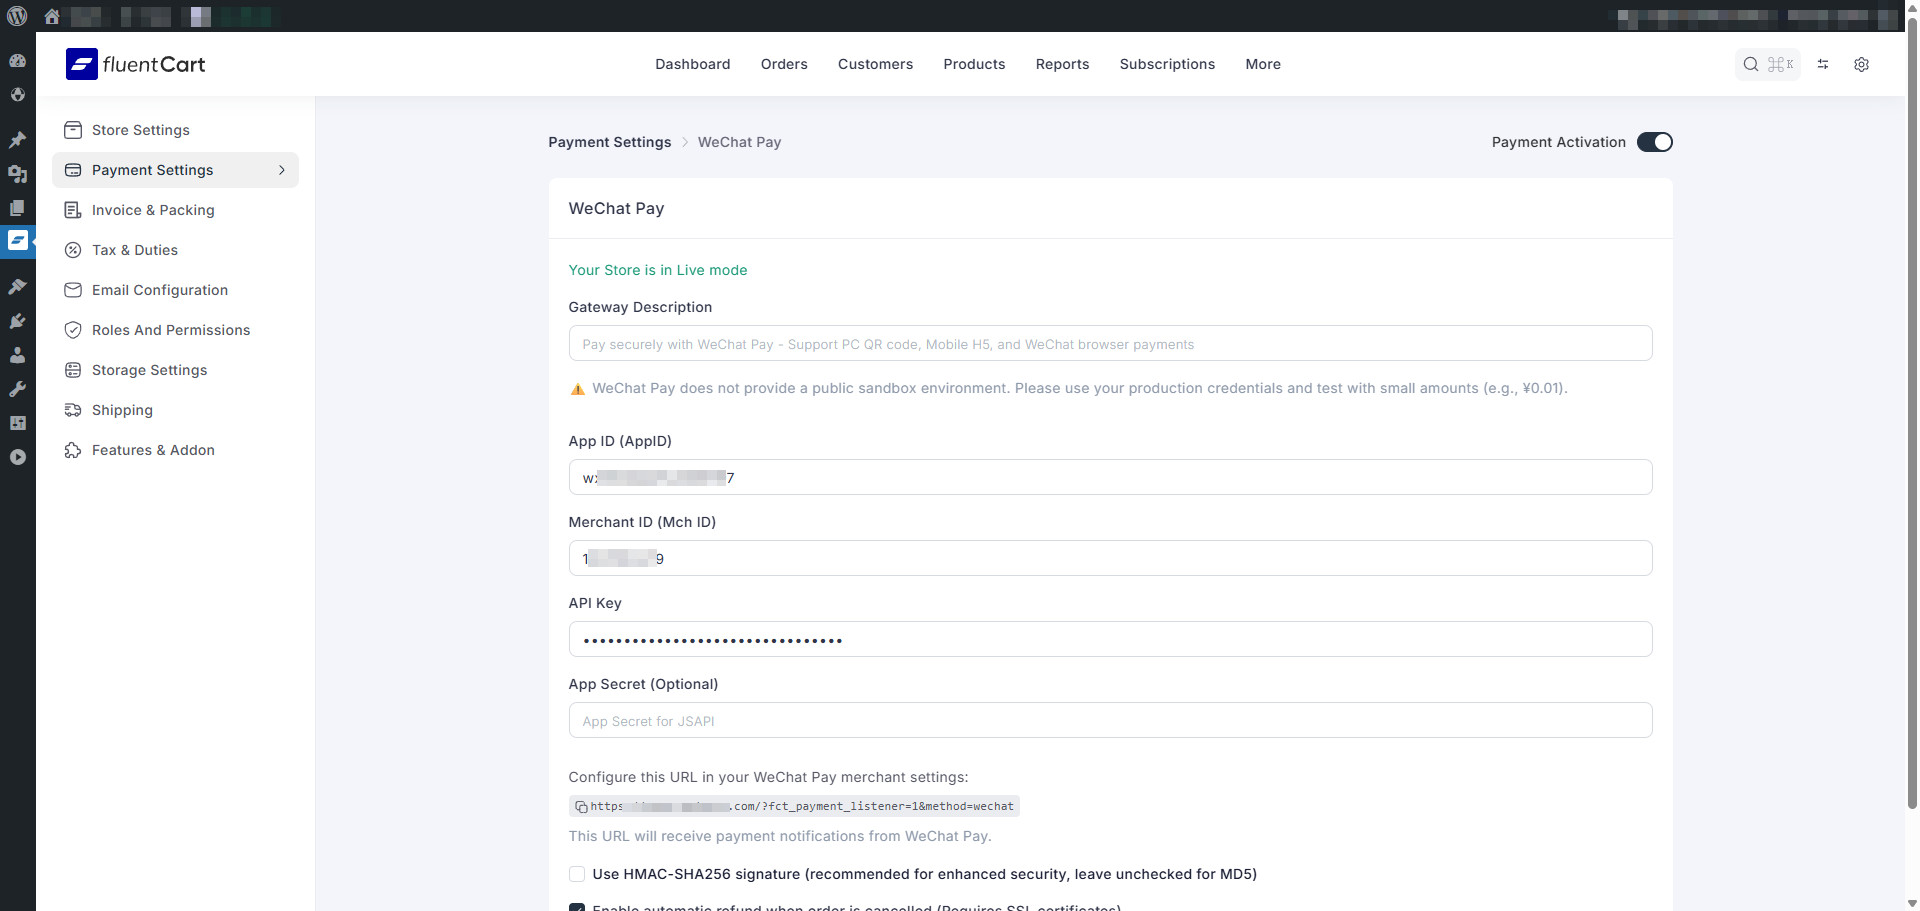The height and width of the screenshot is (911, 1920).
Task: Switch to the Subscriptions menu item
Action: pyautogui.click(x=1167, y=64)
